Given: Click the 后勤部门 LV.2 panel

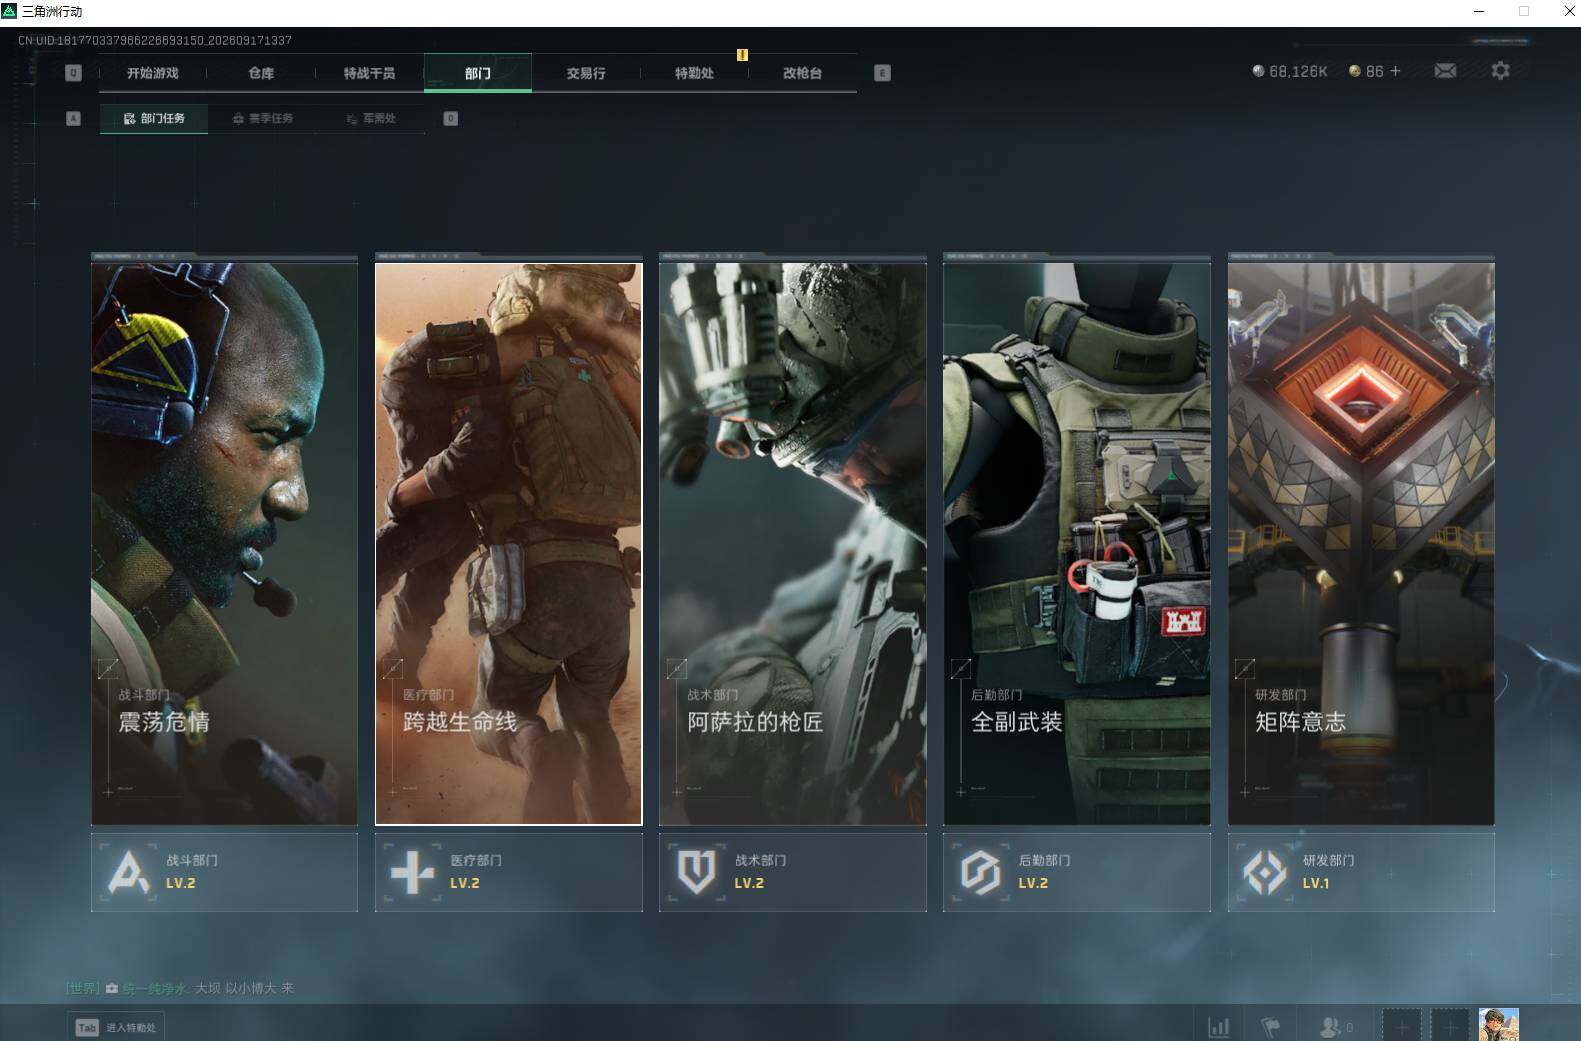Looking at the screenshot, I should coord(1076,872).
